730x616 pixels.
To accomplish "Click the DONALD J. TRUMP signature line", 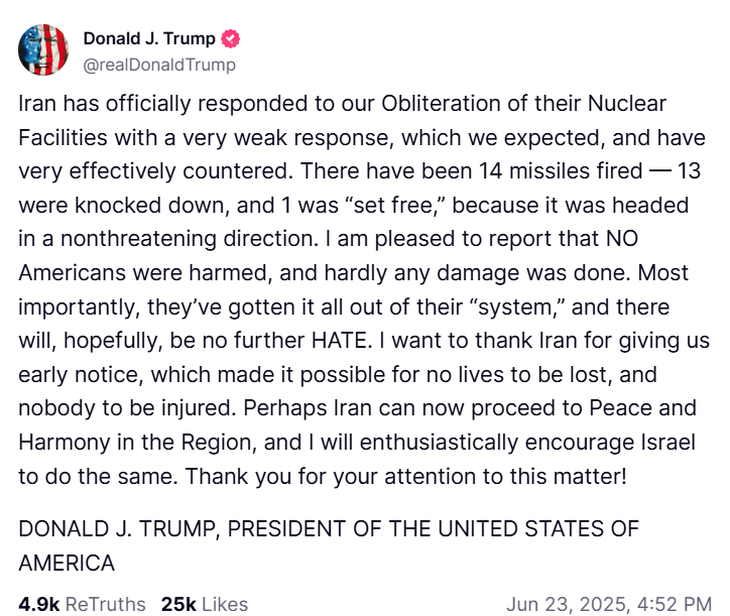I will (x=328, y=529).
